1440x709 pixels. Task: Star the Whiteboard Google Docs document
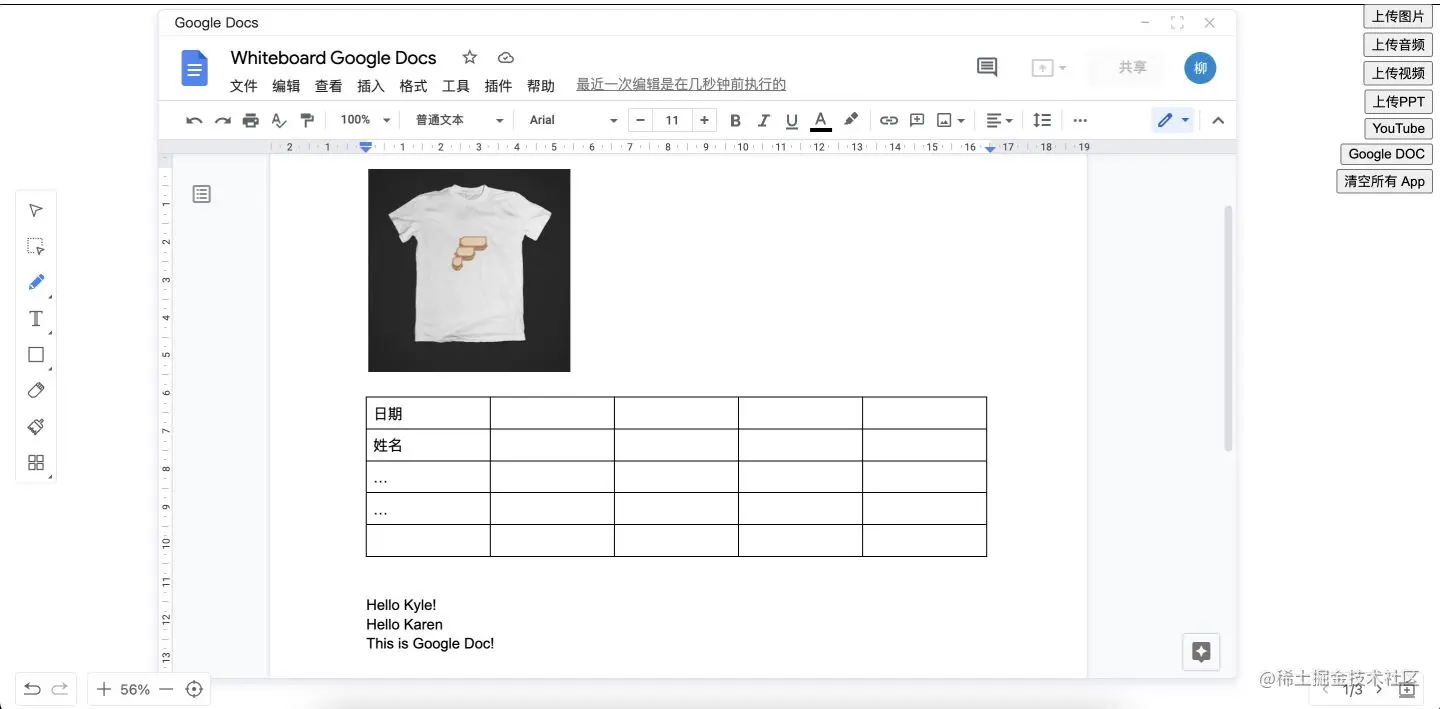(470, 58)
